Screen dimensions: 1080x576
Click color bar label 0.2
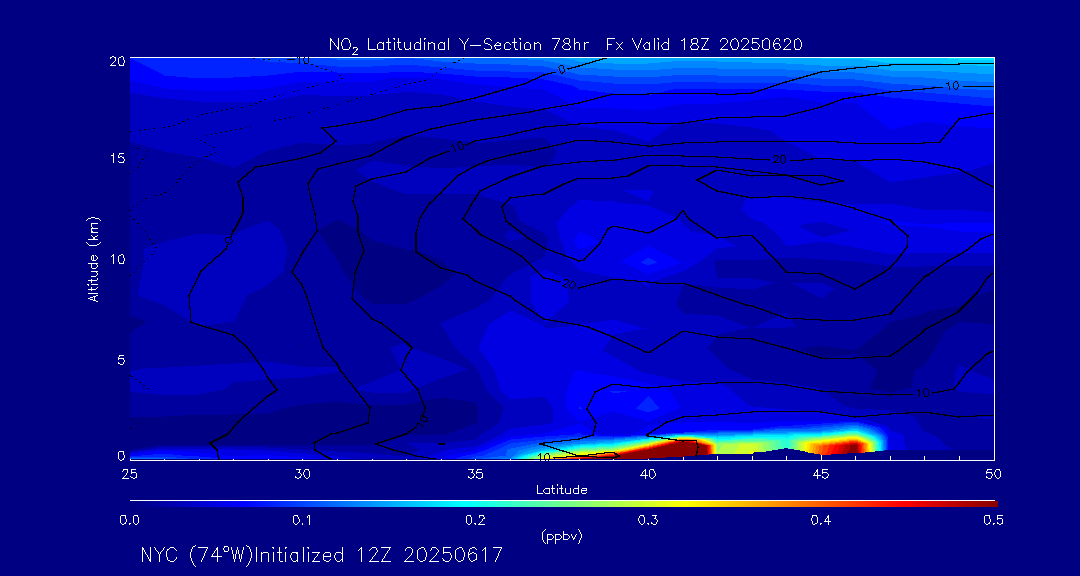(x=475, y=521)
